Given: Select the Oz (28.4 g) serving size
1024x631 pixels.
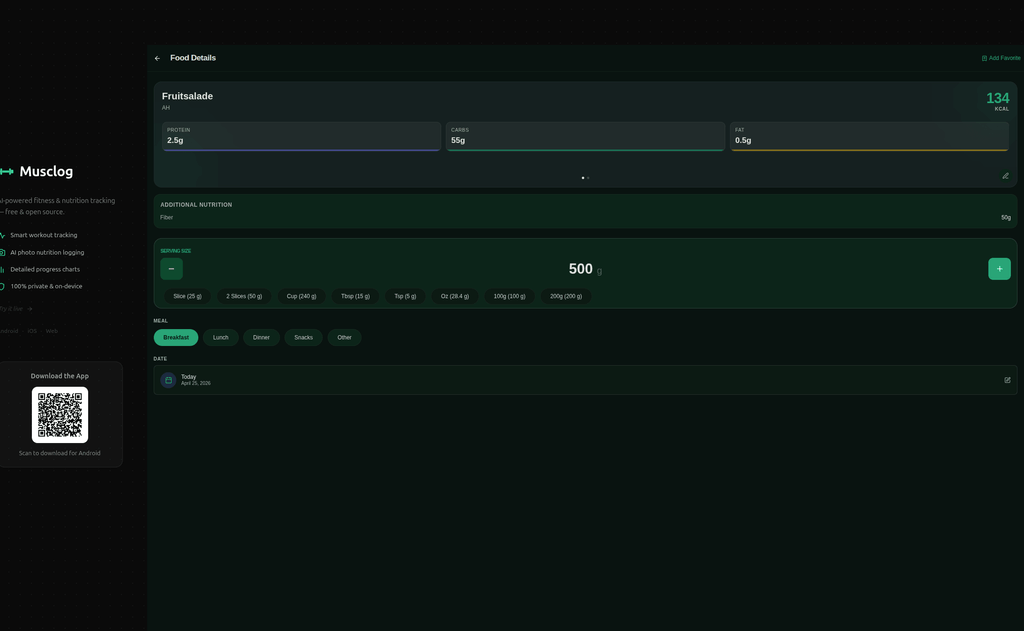Looking at the screenshot, I should tap(454, 296).
